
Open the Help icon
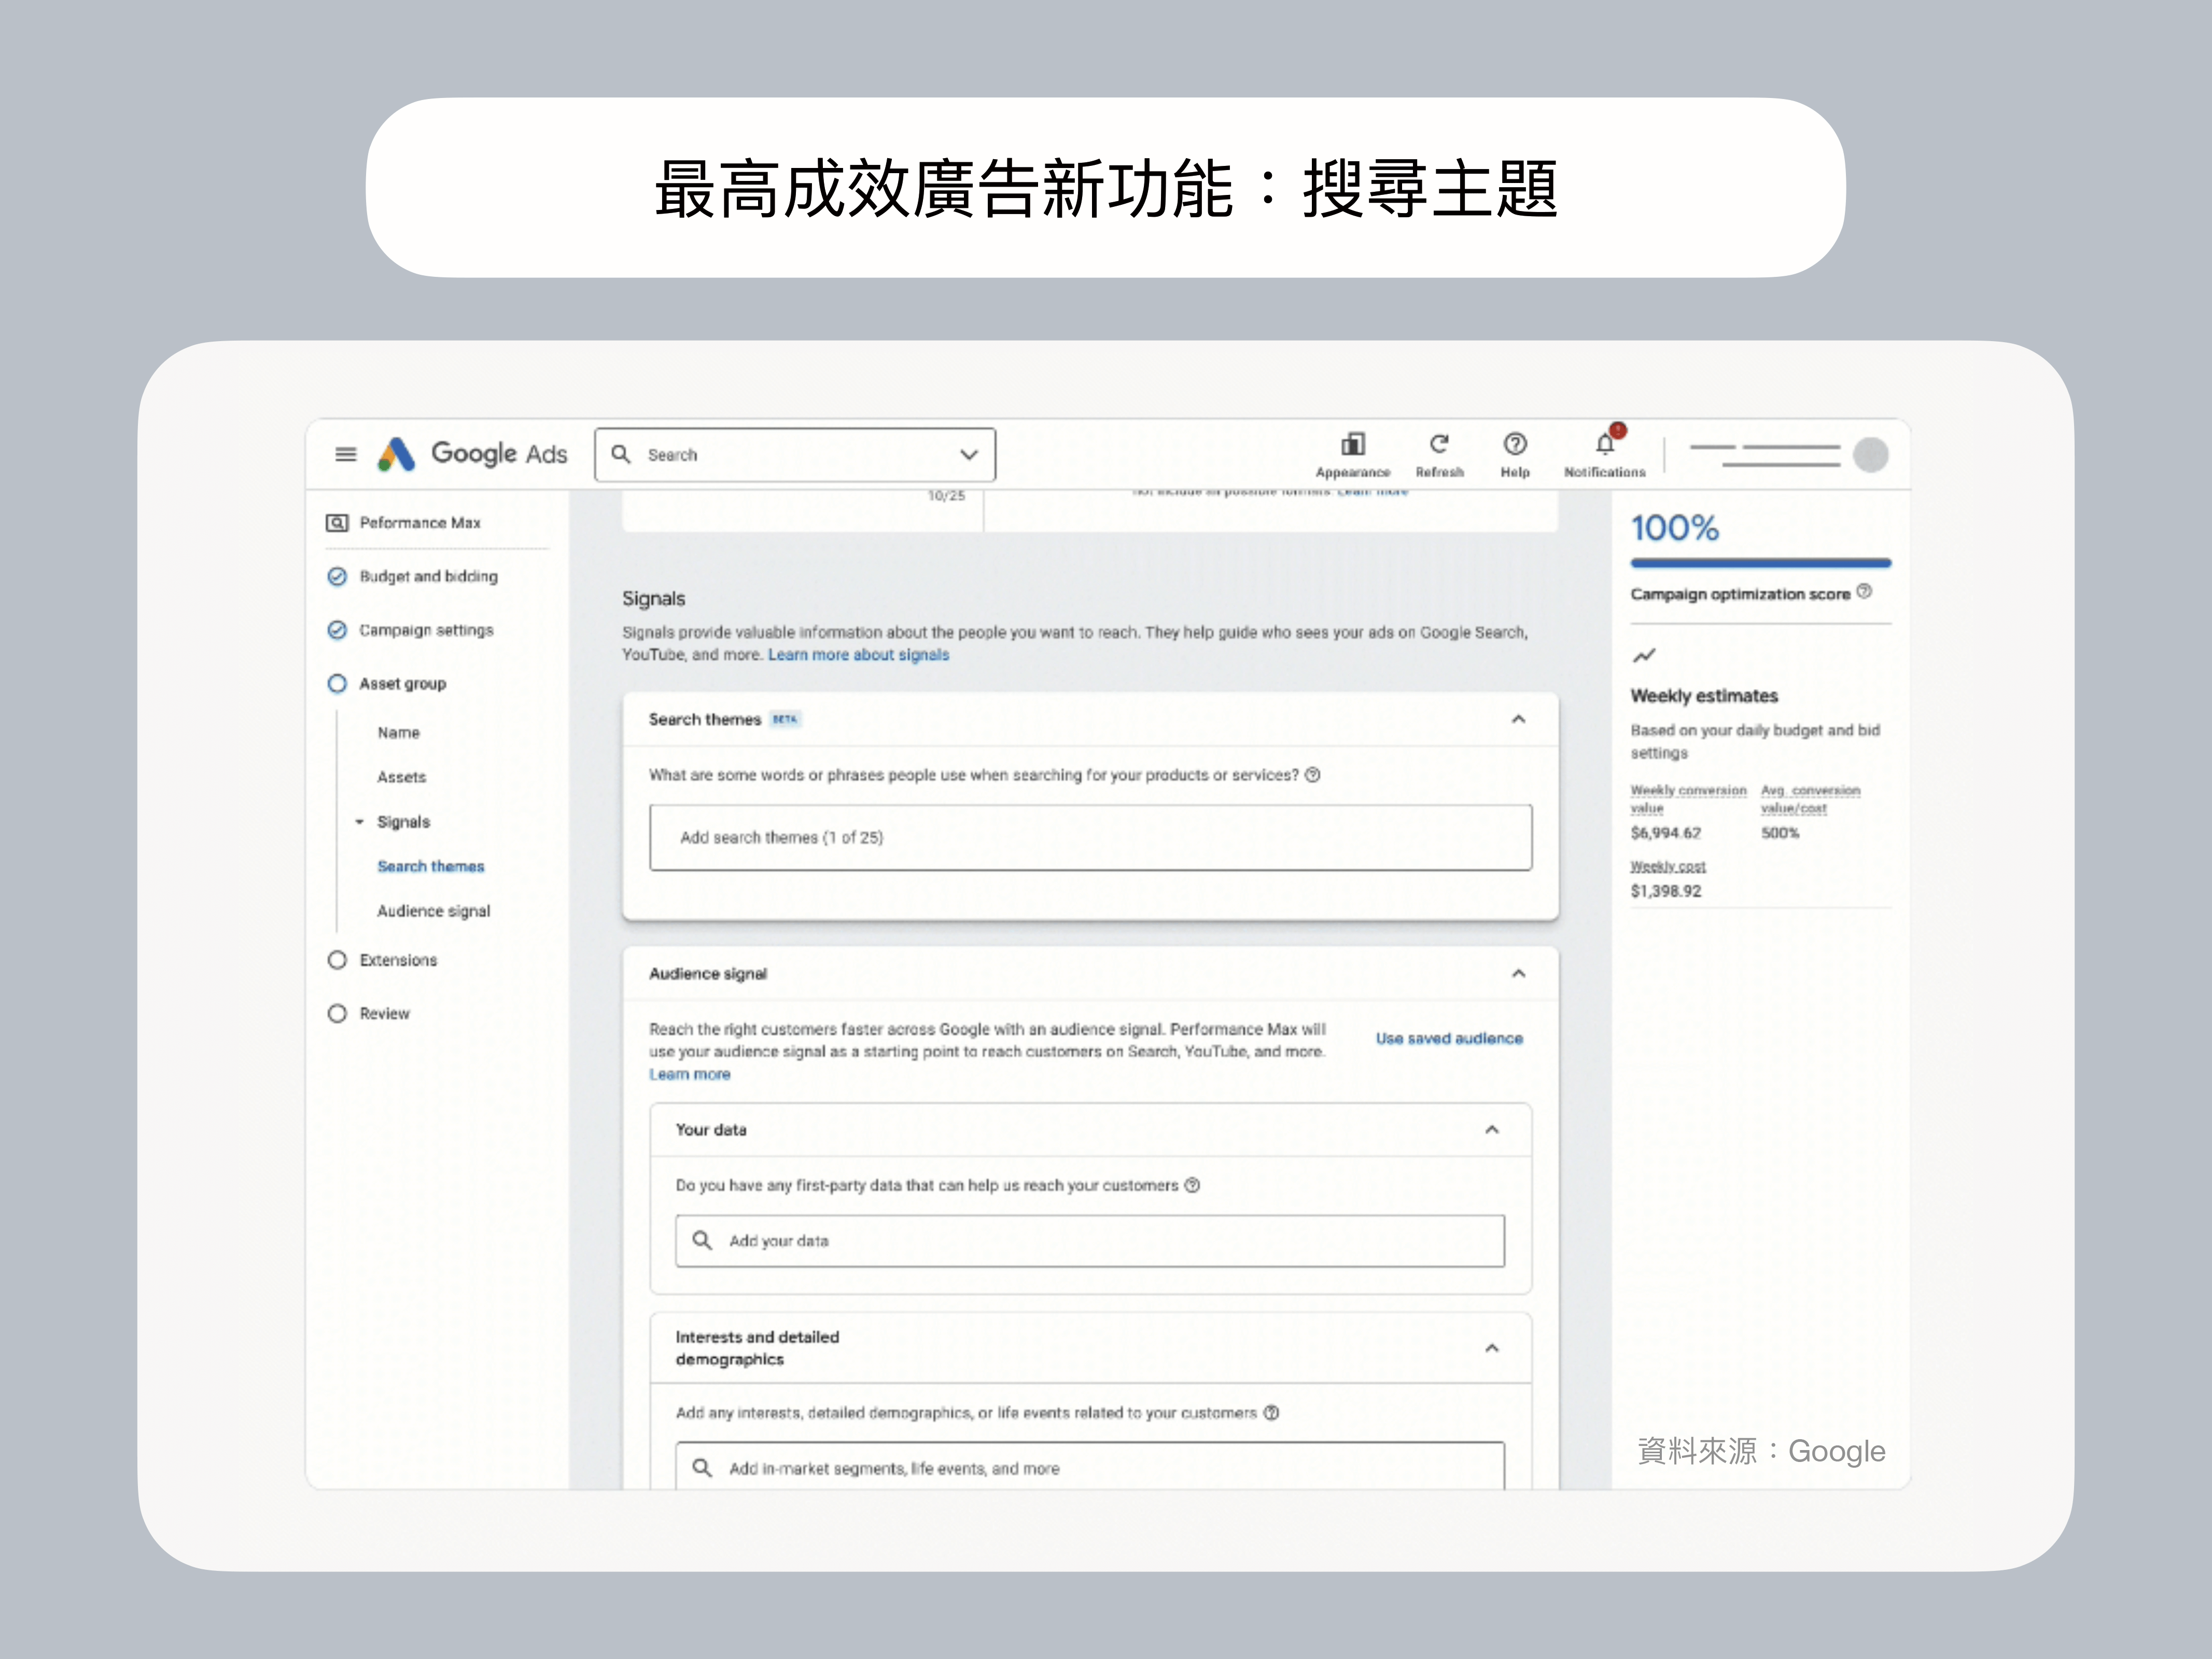[x=1515, y=444]
